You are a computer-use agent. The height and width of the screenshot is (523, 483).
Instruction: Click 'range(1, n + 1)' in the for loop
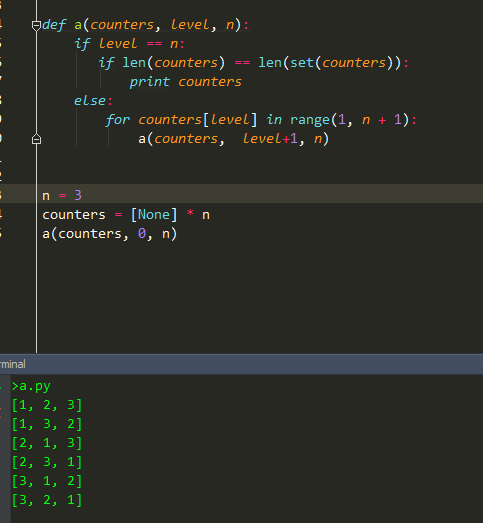350,120
